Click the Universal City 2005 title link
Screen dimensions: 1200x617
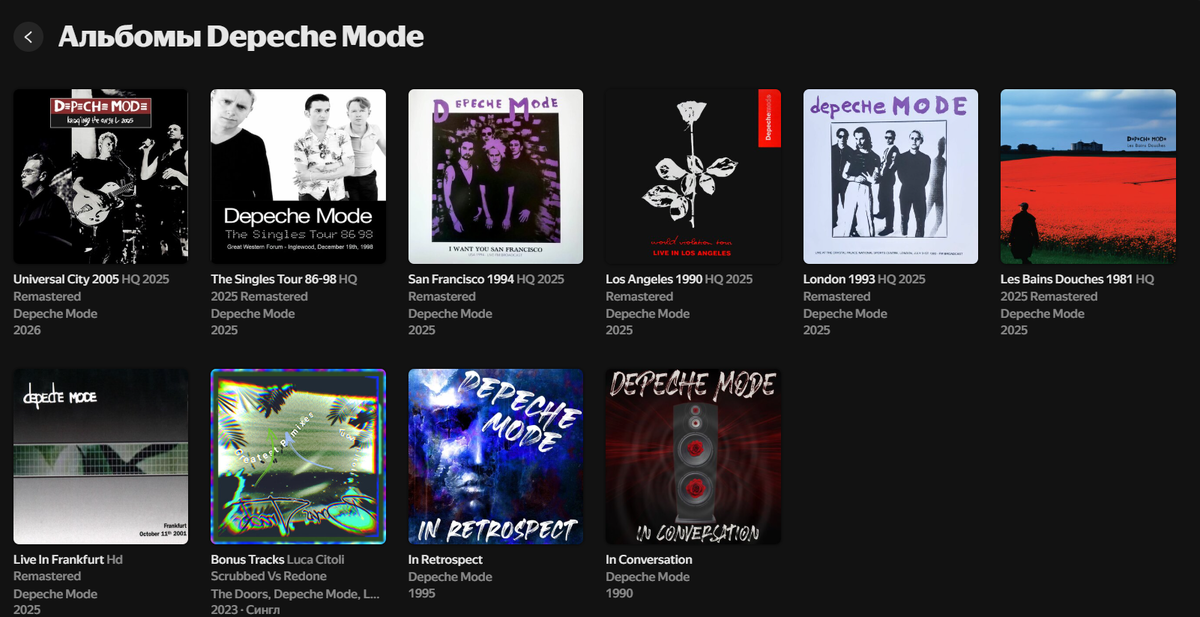[x=66, y=279]
